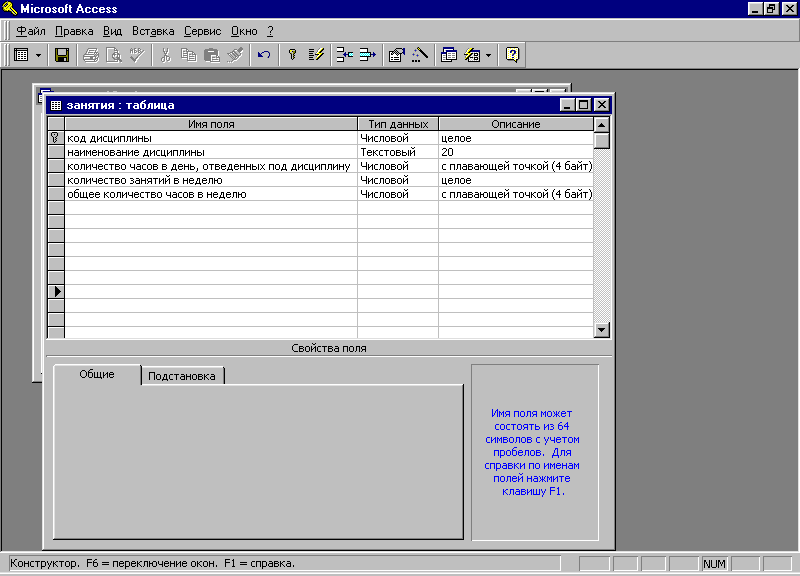Image resolution: width=800 pixels, height=576 pixels.
Task: Click the NUM indicator in the status bar
Action: coord(714,564)
